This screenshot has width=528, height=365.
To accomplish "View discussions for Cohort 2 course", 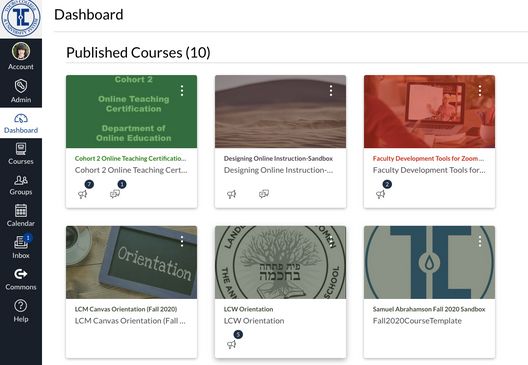I will pyautogui.click(x=115, y=194).
